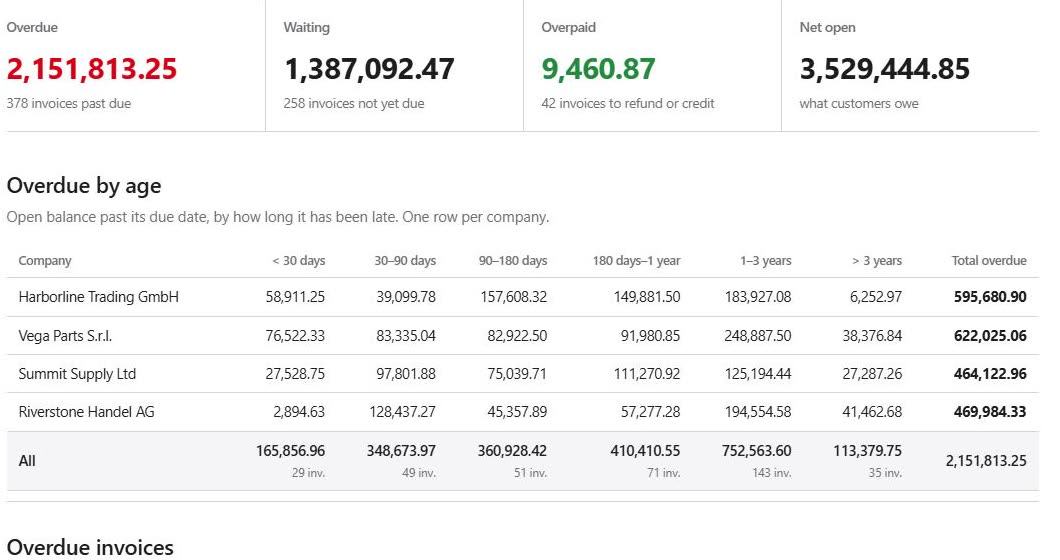Click the '< 30 days' column header
This screenshot has height=560, width=1060.
coord(299,261)
